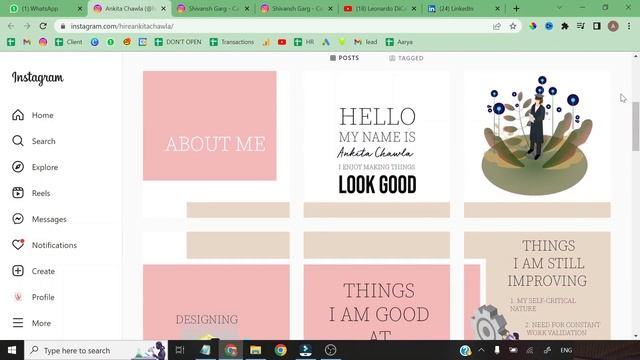This screenshot has height=360, width=640.
Task: Open File Explorer from the taskbar
Action: pyautogui.click(x=256, y=350)
